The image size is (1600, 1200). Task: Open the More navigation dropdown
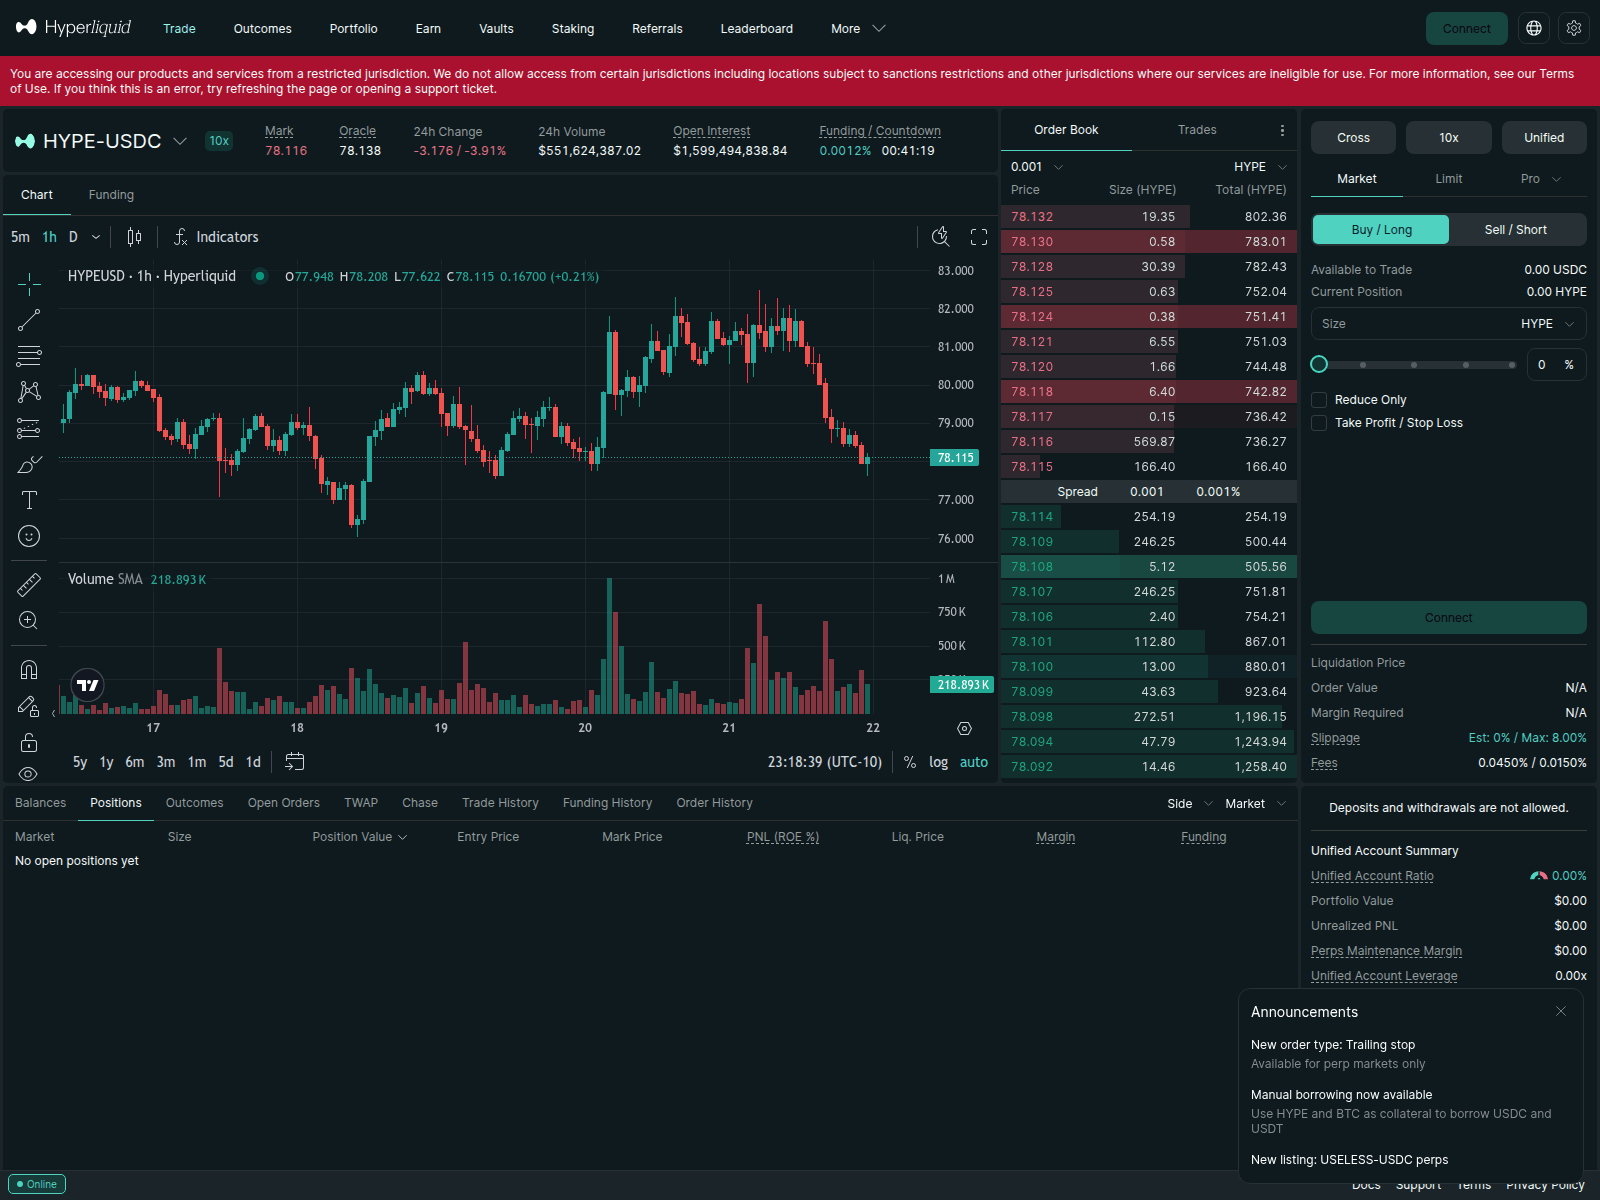(x=858, y=29)
